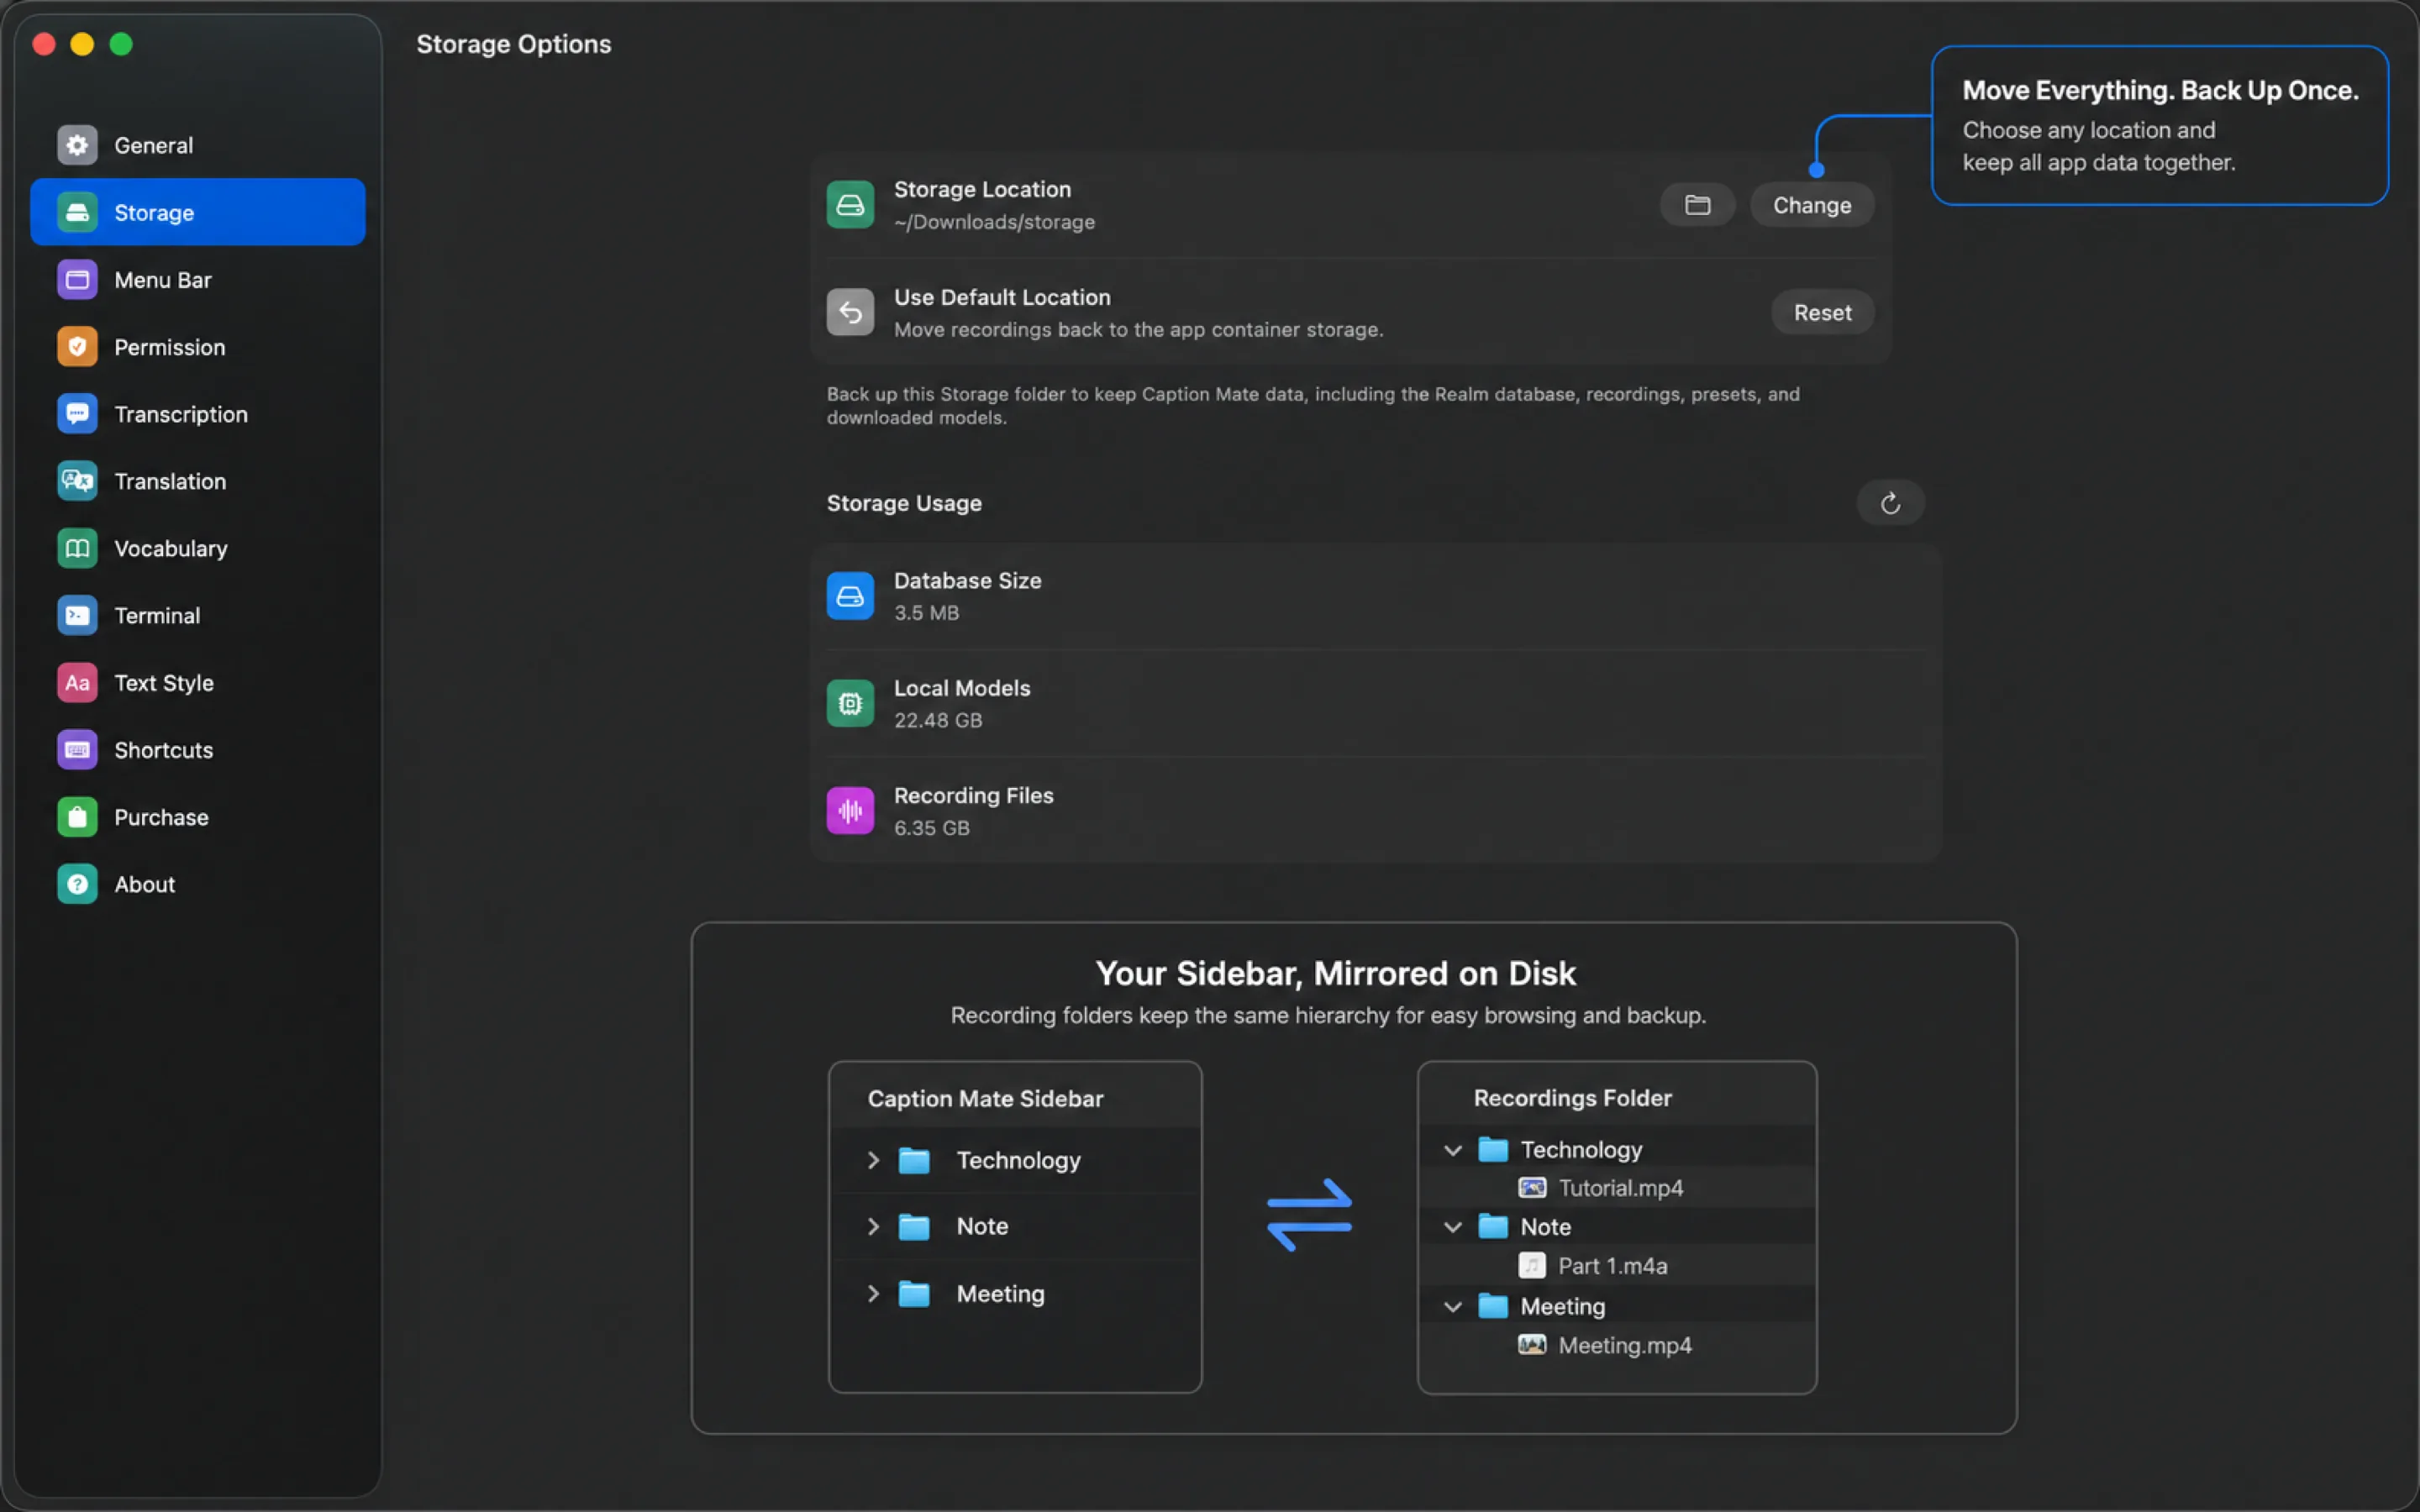Switch to Transcription settings
This screenshot has width=2420, height=1512.
tap(198, 414)
